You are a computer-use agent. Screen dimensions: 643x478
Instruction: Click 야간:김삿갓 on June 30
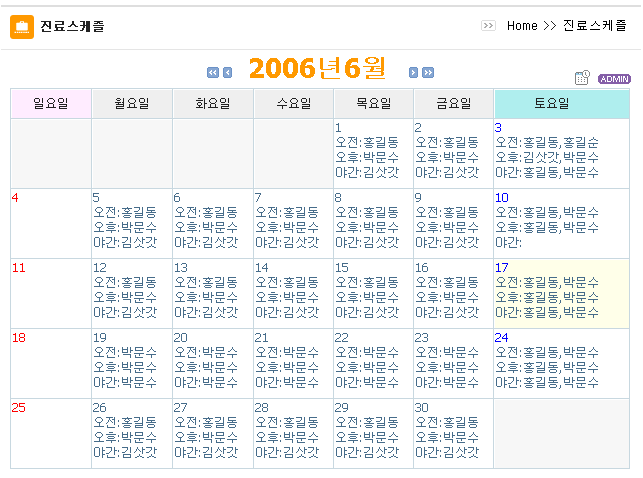[447, 453]
